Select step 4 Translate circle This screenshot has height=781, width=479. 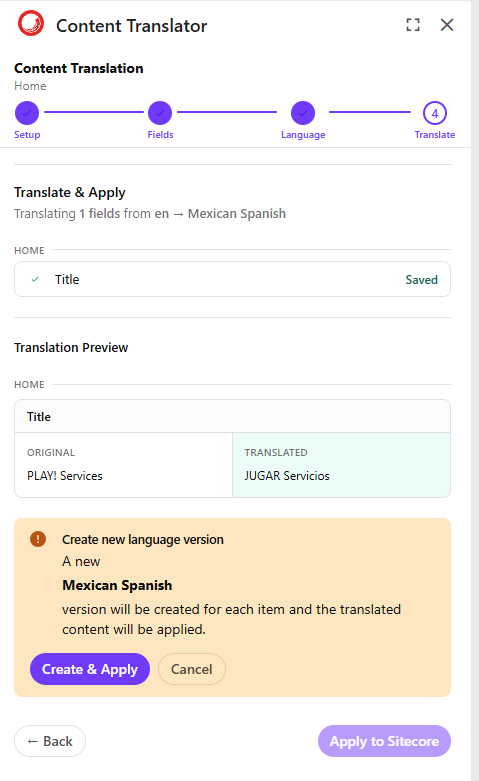[x=435, y=113]
